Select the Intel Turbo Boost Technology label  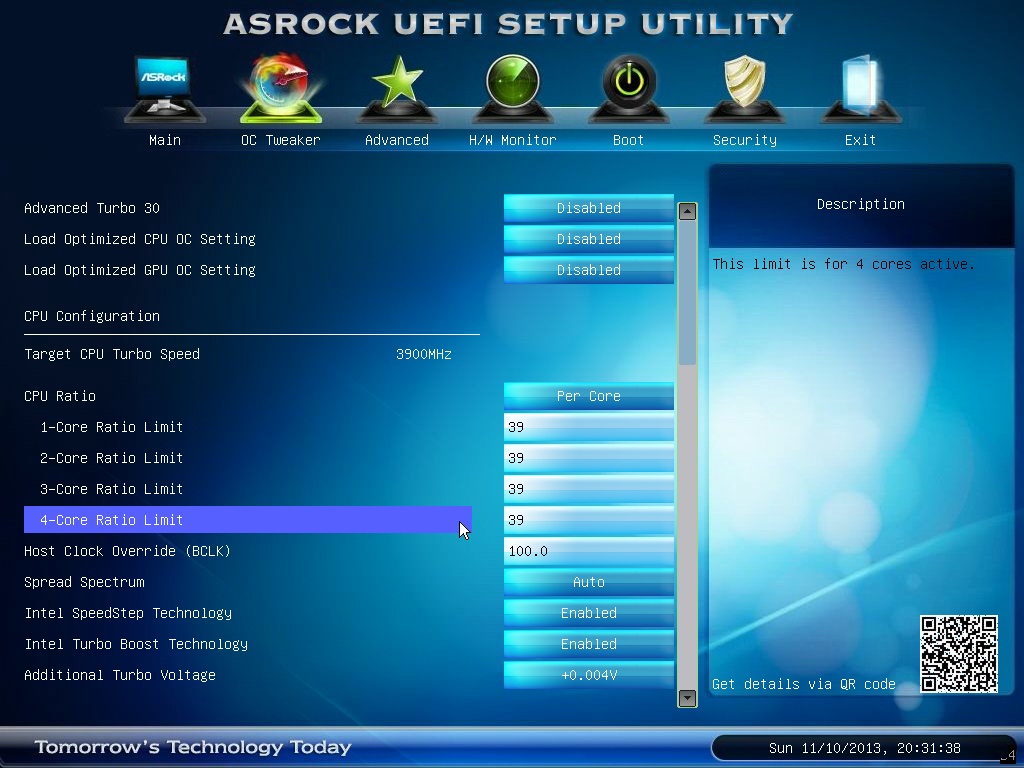pos(136,644)
